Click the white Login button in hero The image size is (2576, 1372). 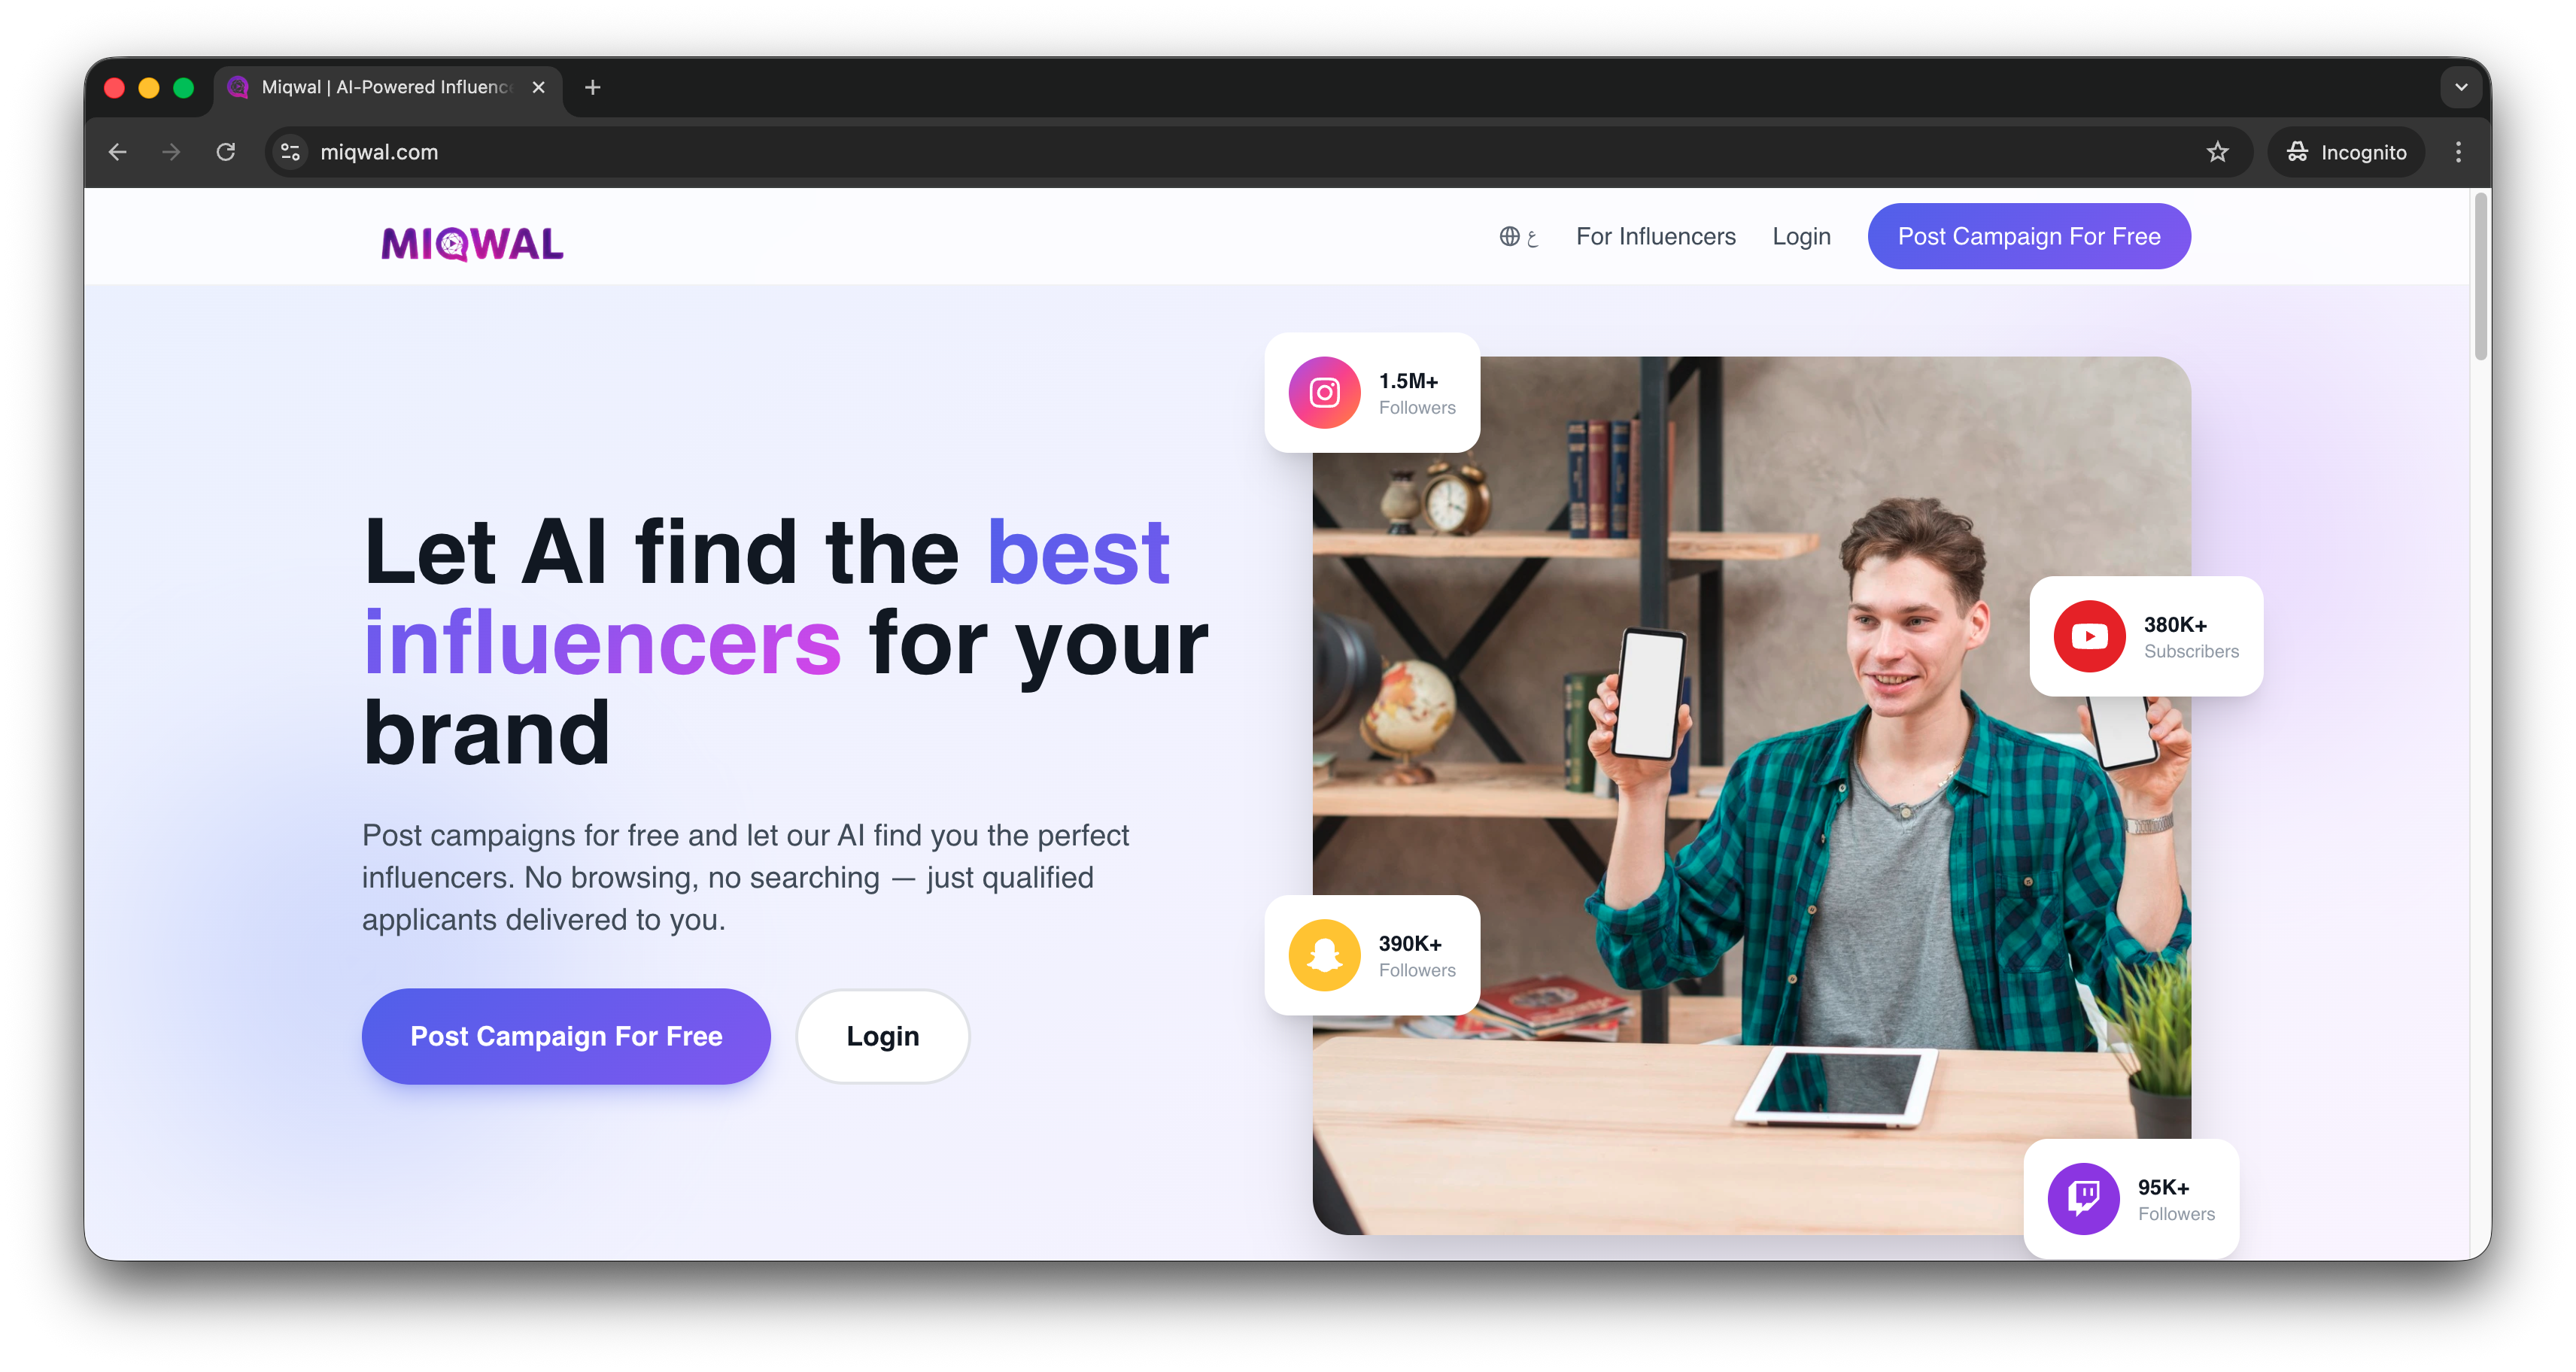click(x=882, y=1036)
